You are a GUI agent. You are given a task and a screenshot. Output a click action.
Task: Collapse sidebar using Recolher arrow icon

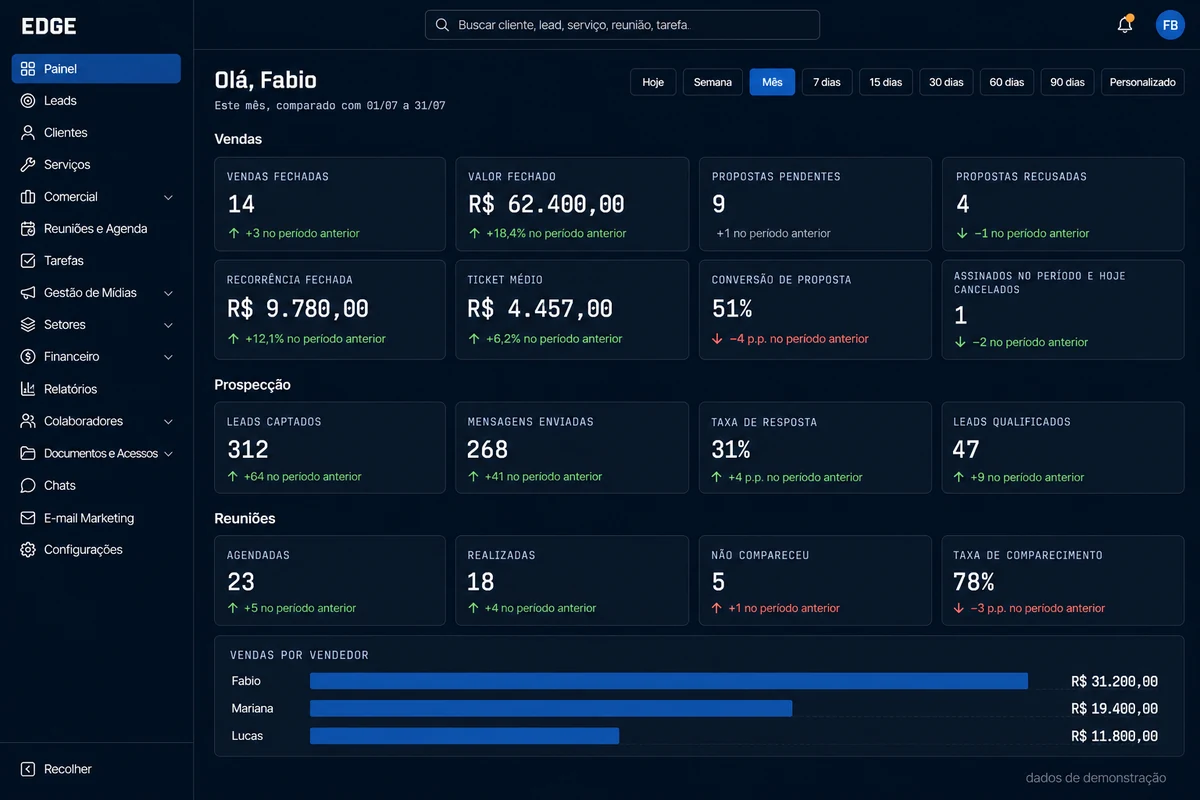28,769
